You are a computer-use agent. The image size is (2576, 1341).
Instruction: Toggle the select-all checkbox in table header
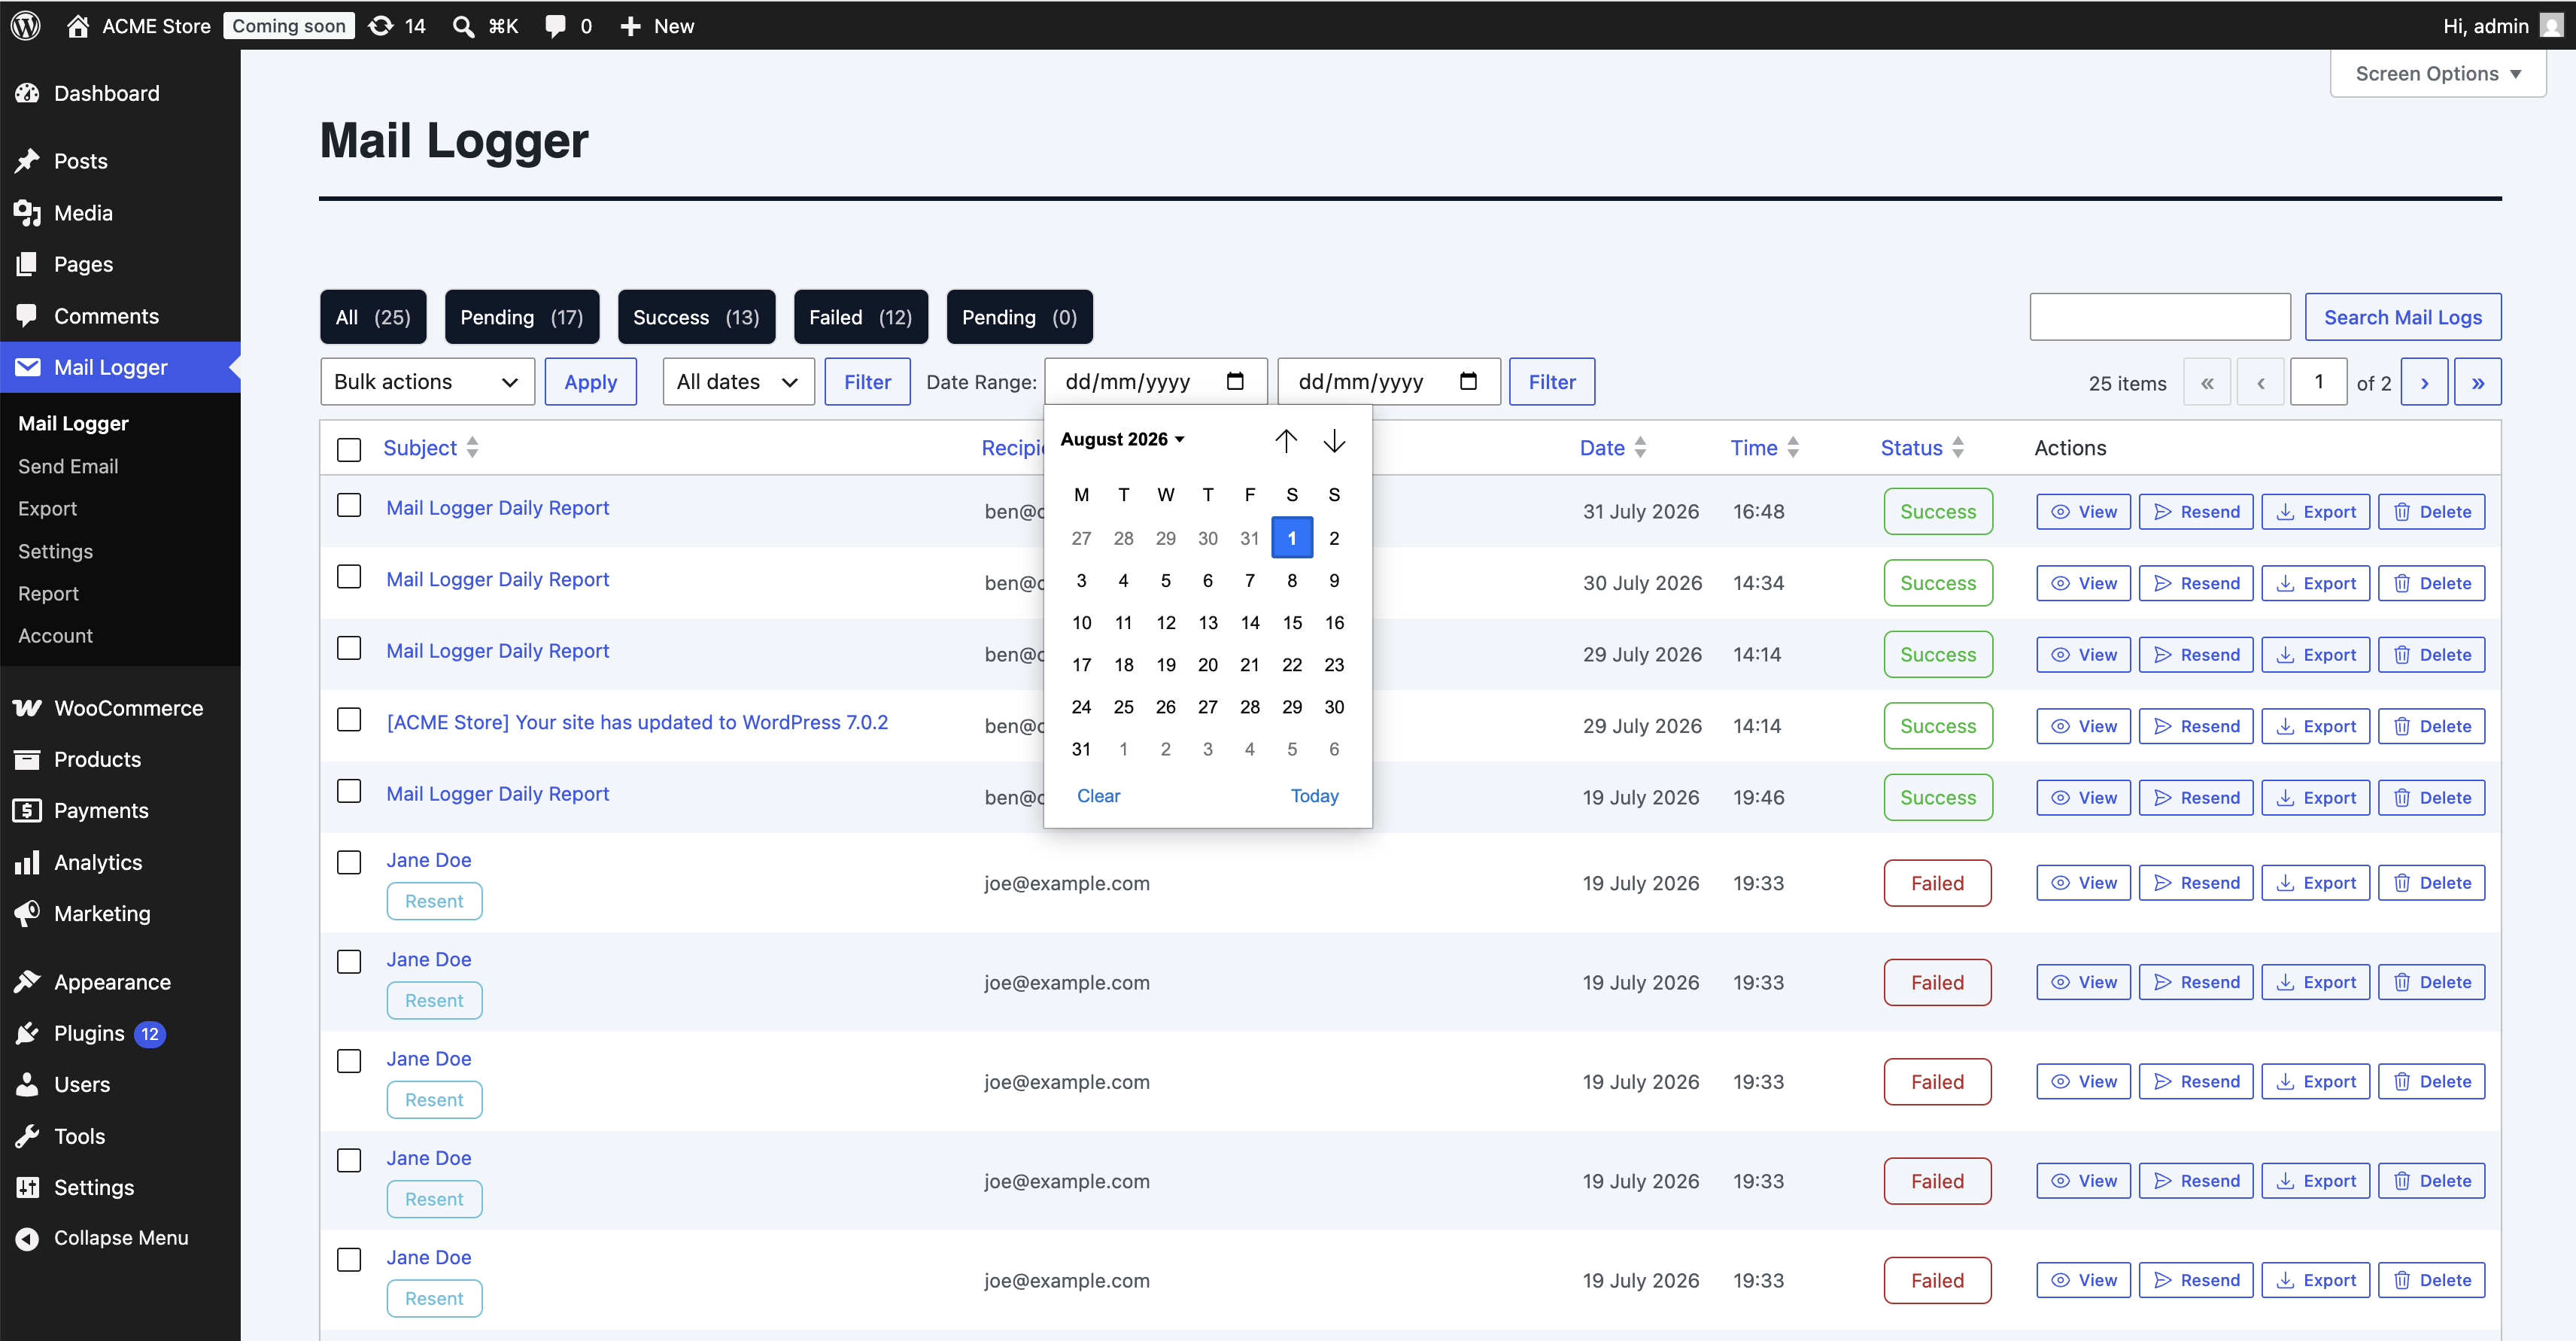point(349,449)
